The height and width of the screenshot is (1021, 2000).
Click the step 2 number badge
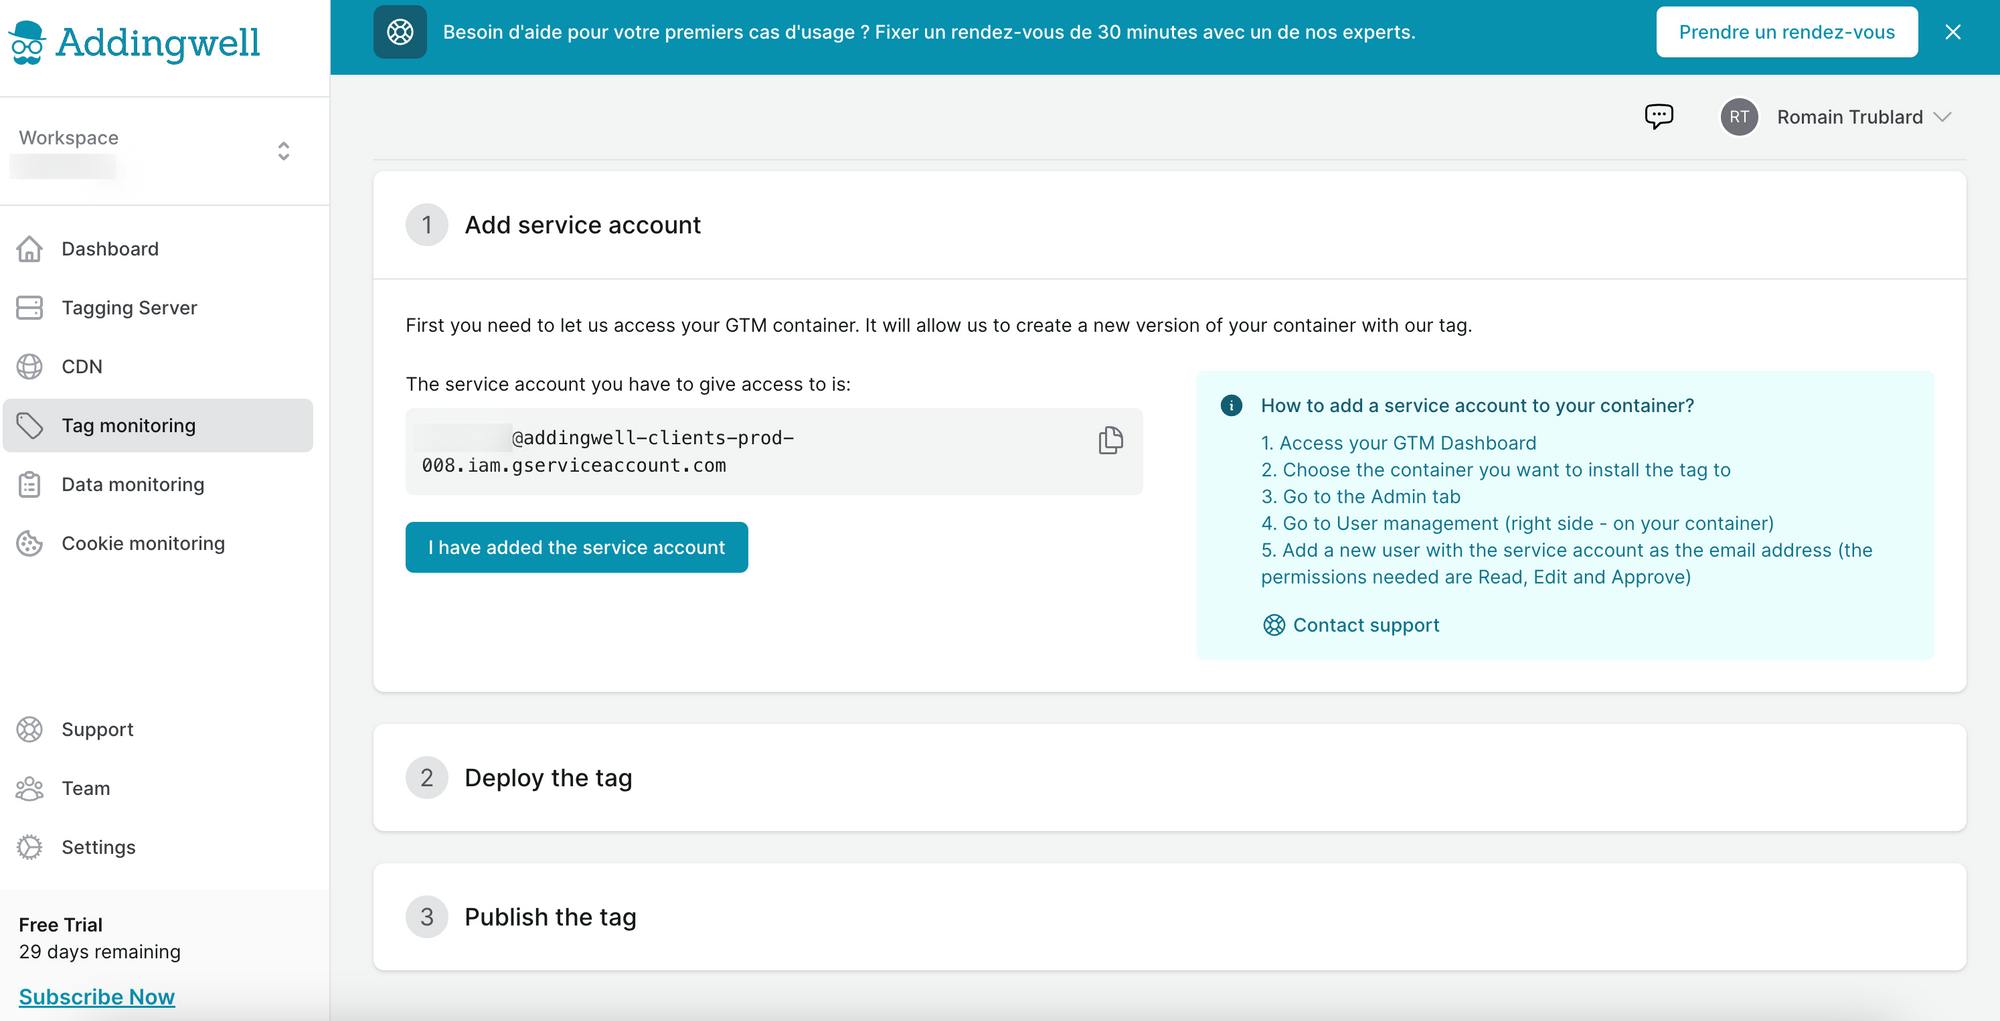pyautogui.click(x=427, y=778)
